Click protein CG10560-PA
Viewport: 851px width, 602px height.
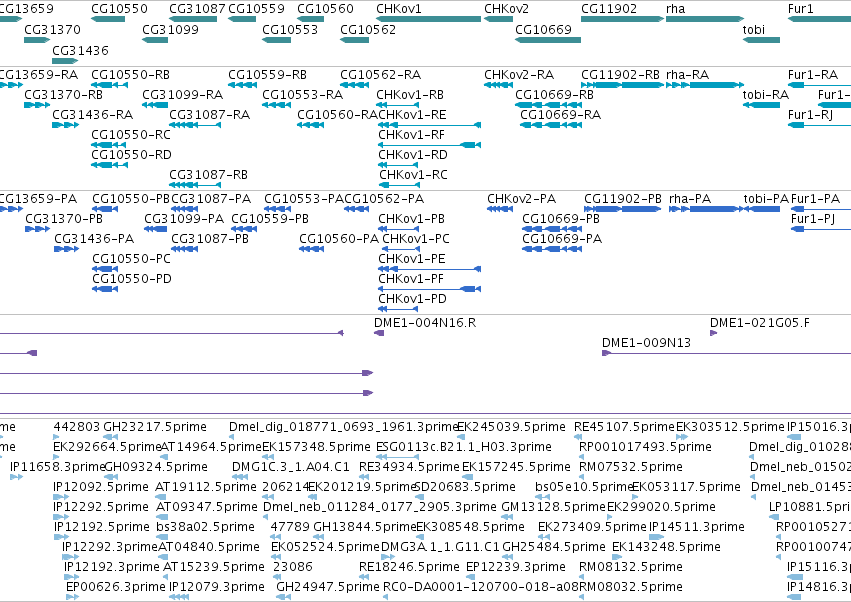[x=339, y=239]
